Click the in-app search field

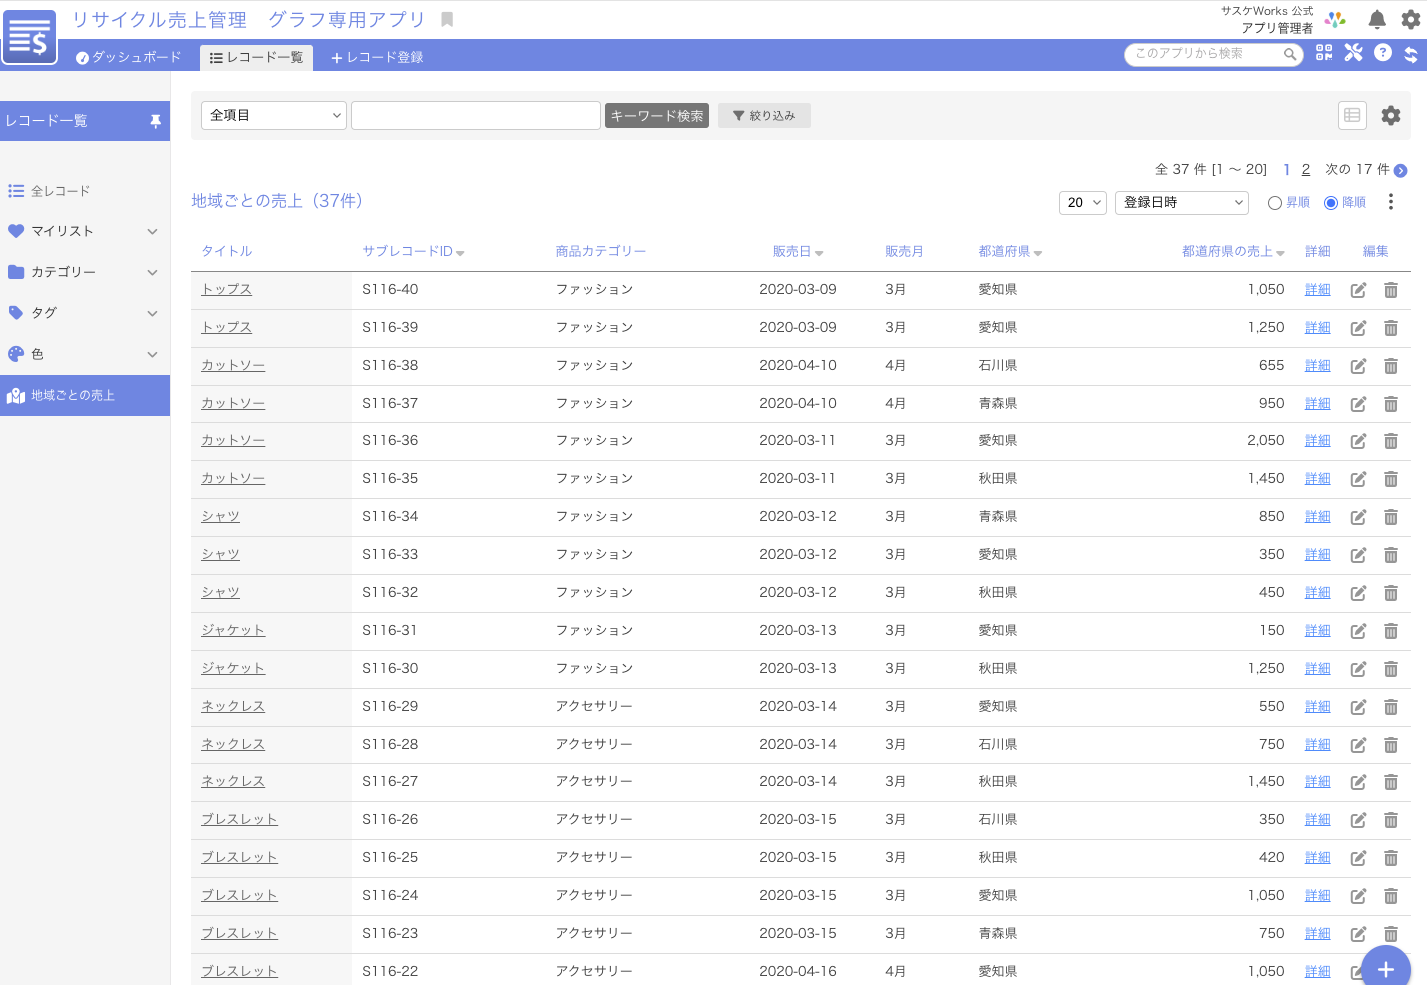click(x=1208, y=54)
